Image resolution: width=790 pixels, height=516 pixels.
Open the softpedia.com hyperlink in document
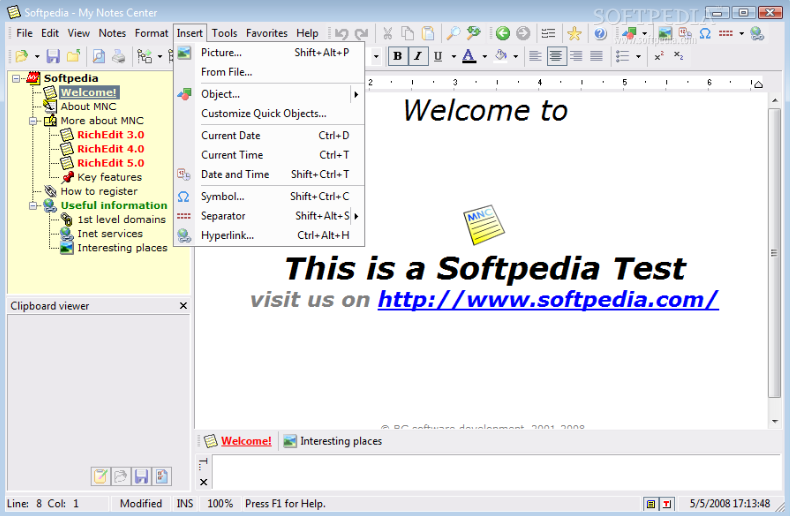[548, 299]
